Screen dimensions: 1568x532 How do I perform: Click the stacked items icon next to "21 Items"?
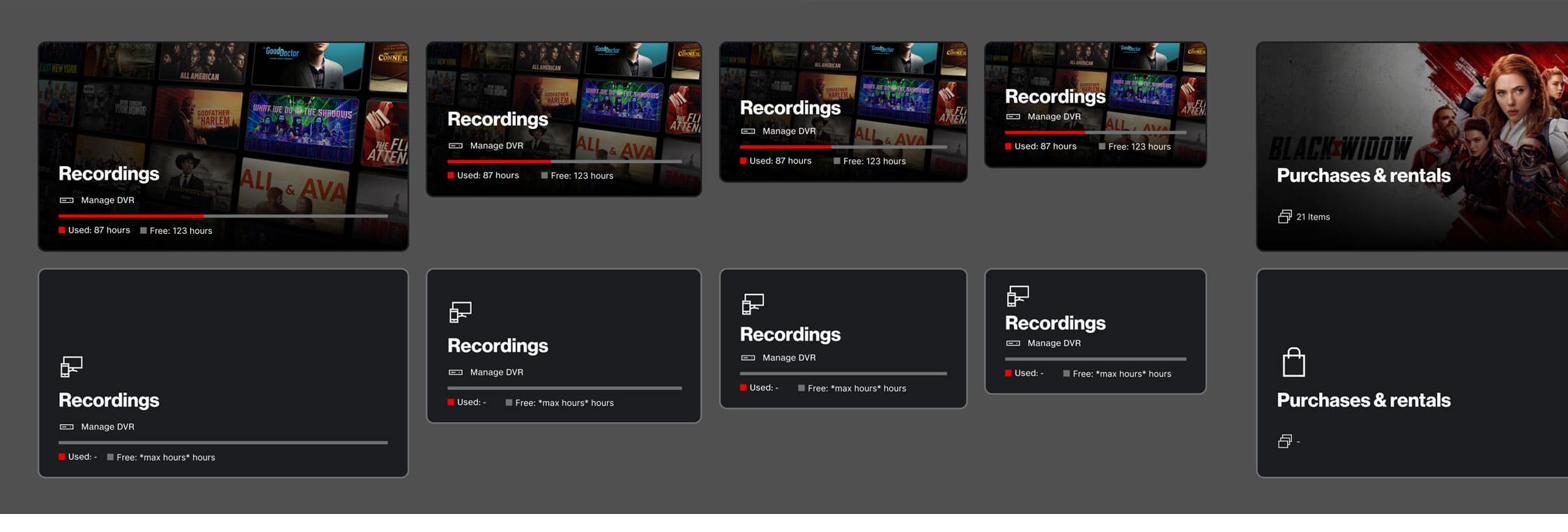1285,216
